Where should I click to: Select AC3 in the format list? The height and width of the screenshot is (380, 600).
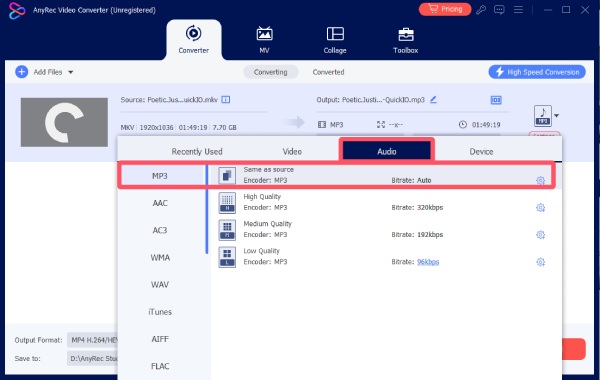click(160, 230)
